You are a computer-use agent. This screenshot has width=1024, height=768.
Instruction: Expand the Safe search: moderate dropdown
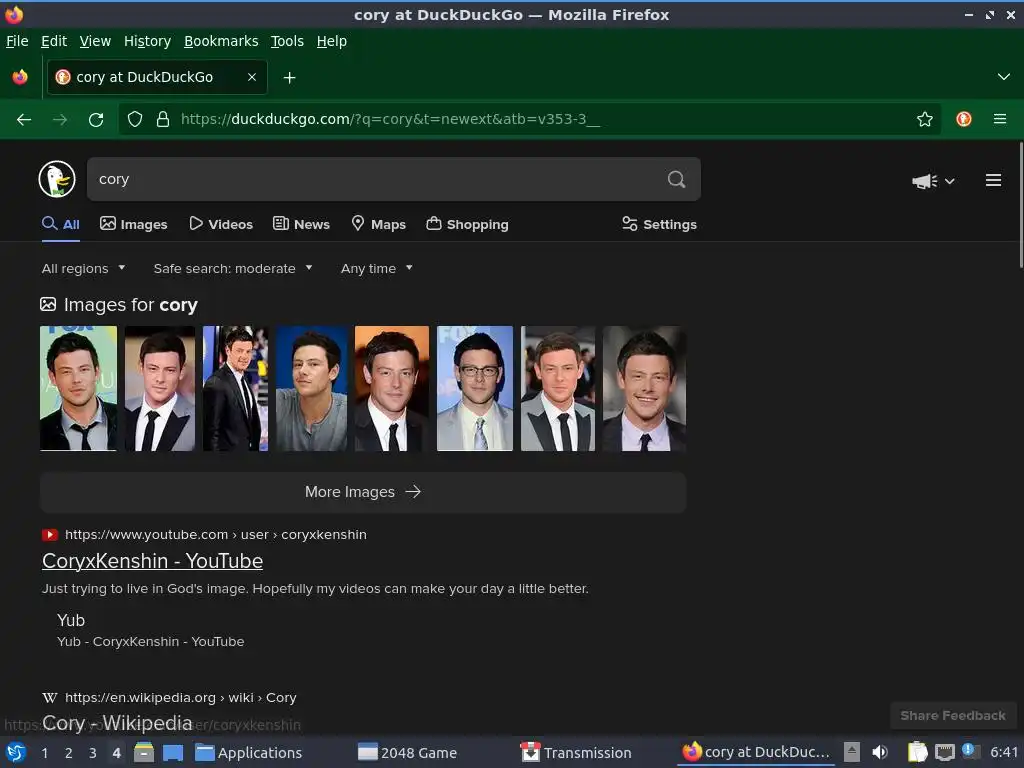pyautogui.click(x=233, y=268)
